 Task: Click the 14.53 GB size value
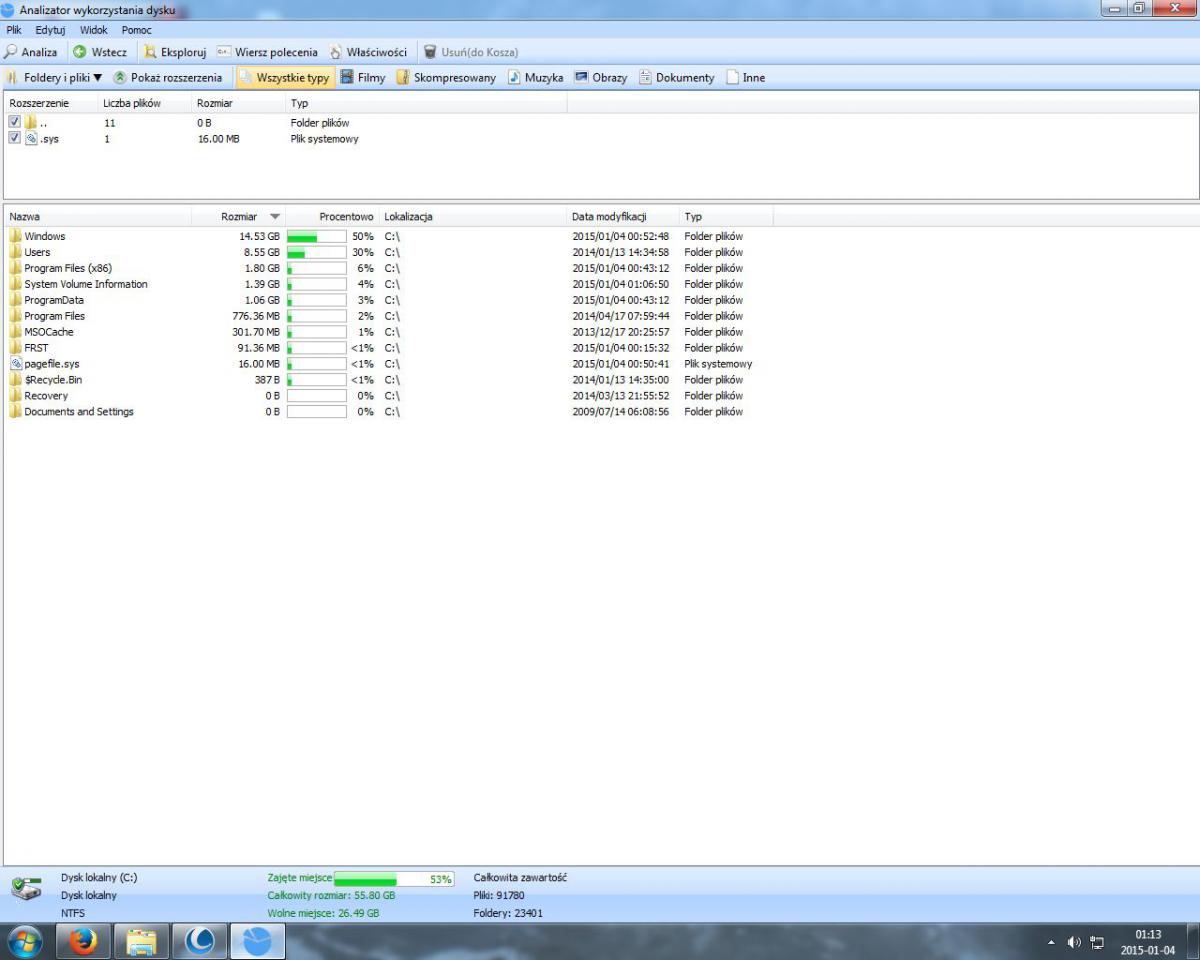coord(259,236)
